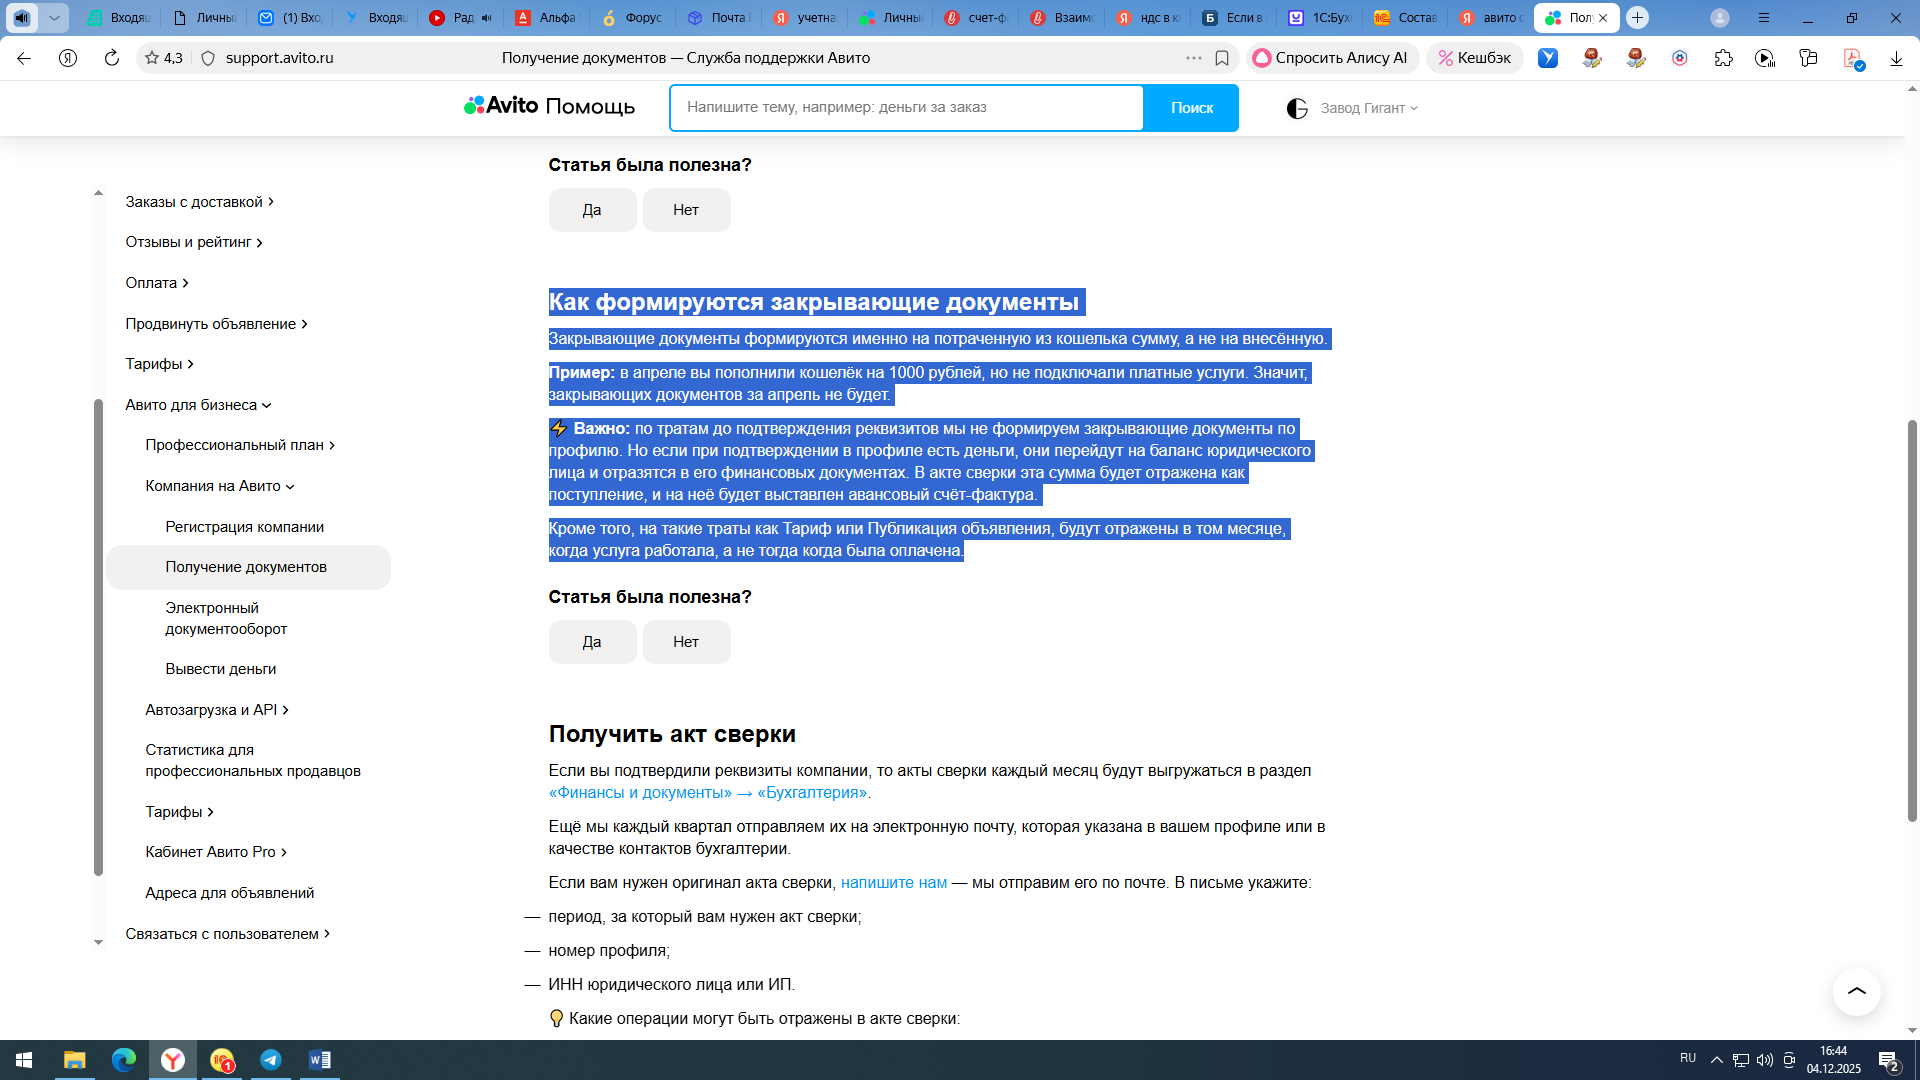Open Telegram from the taskbar

pos(271,1060)
